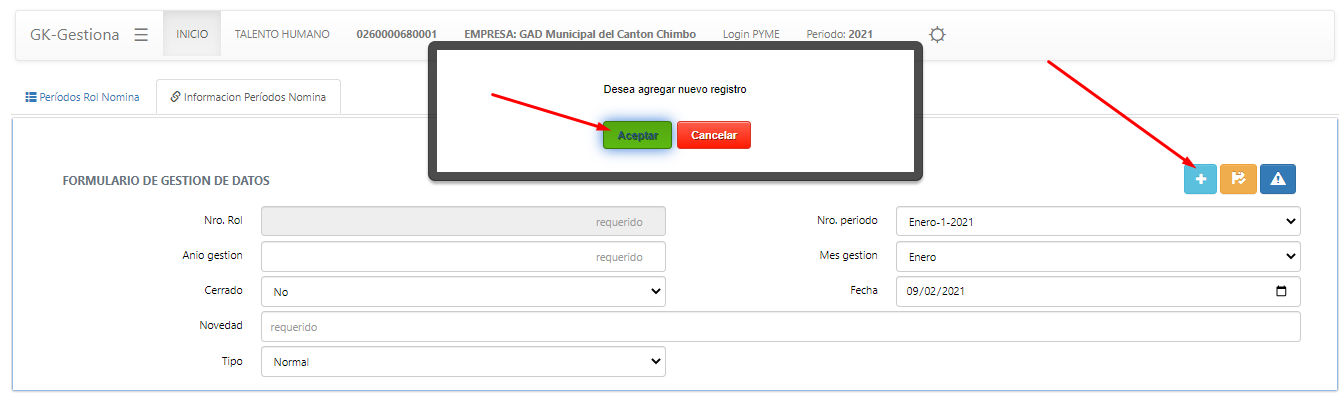Click the orange save-record icon button
The width and height of the screenshot is (1344, 398).
pos(1238,179)
